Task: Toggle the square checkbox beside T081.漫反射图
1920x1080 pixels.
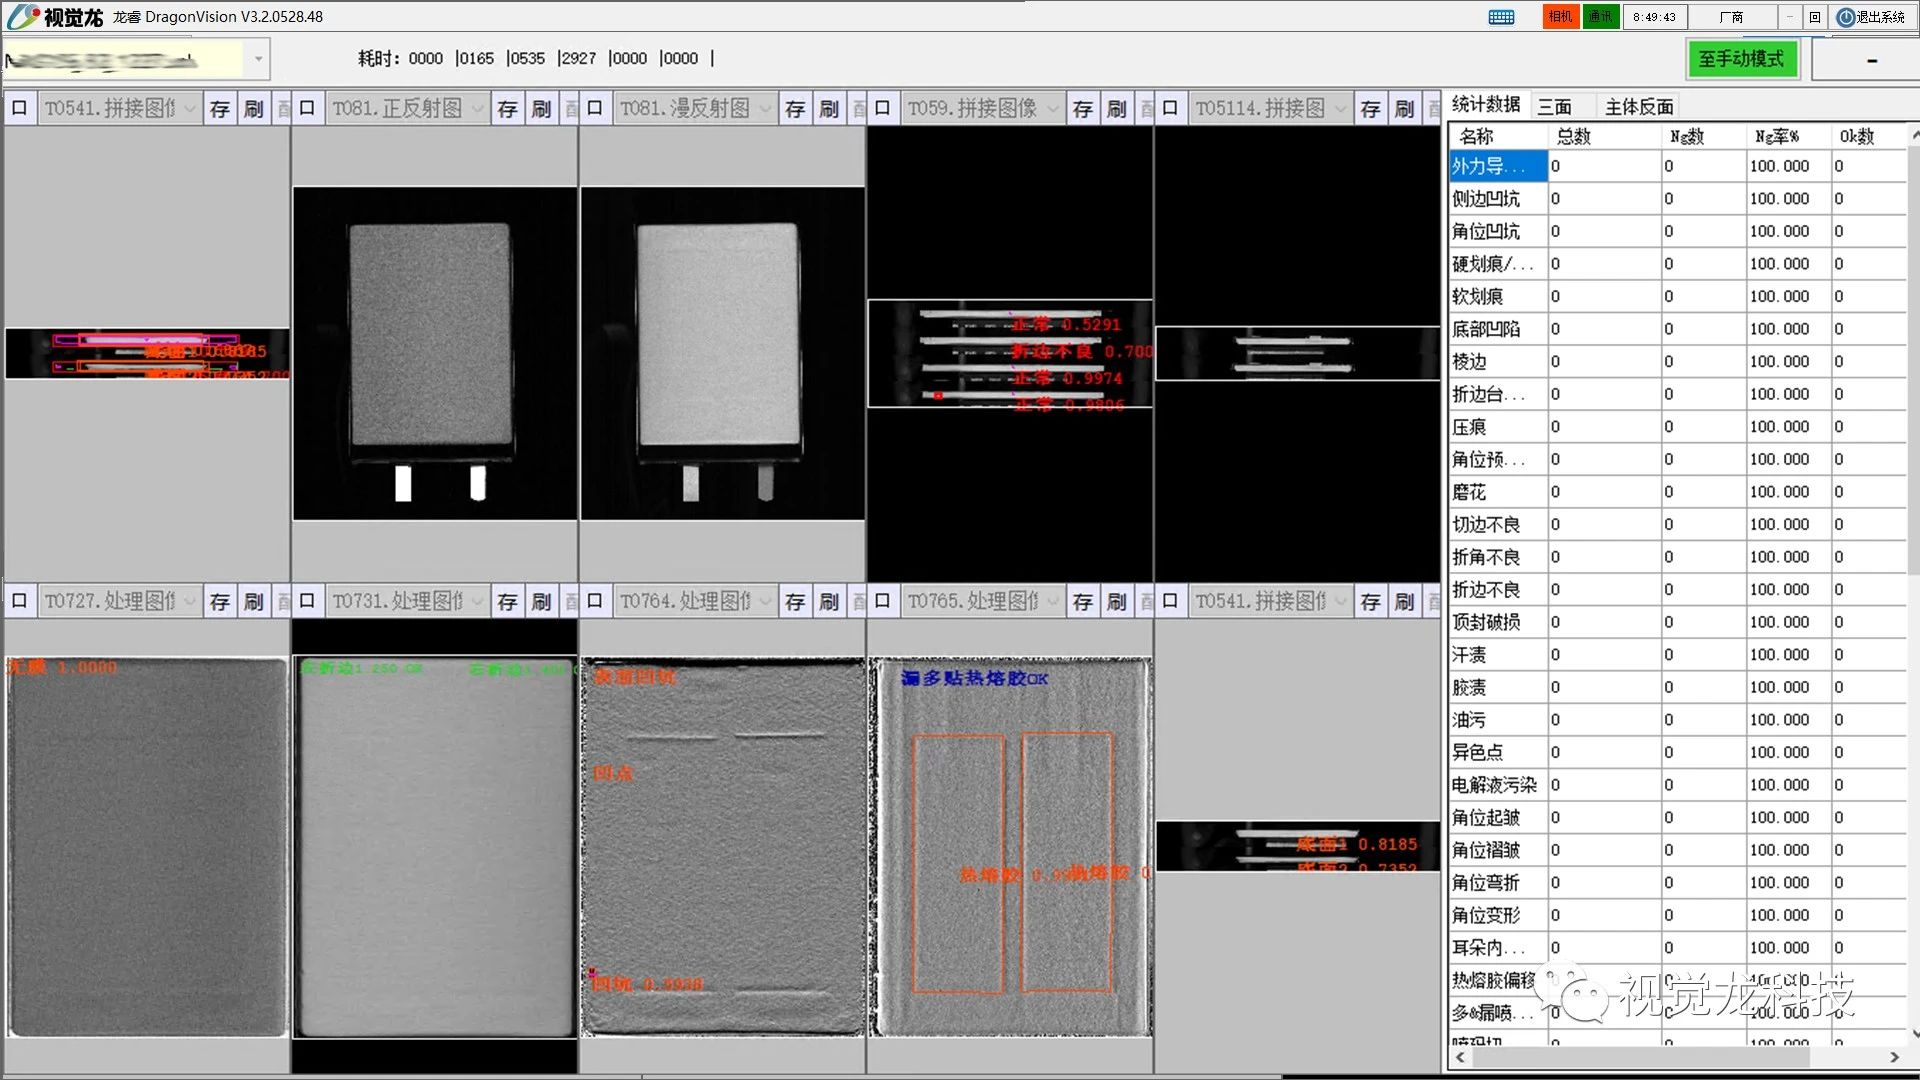Action: (595, 108)
